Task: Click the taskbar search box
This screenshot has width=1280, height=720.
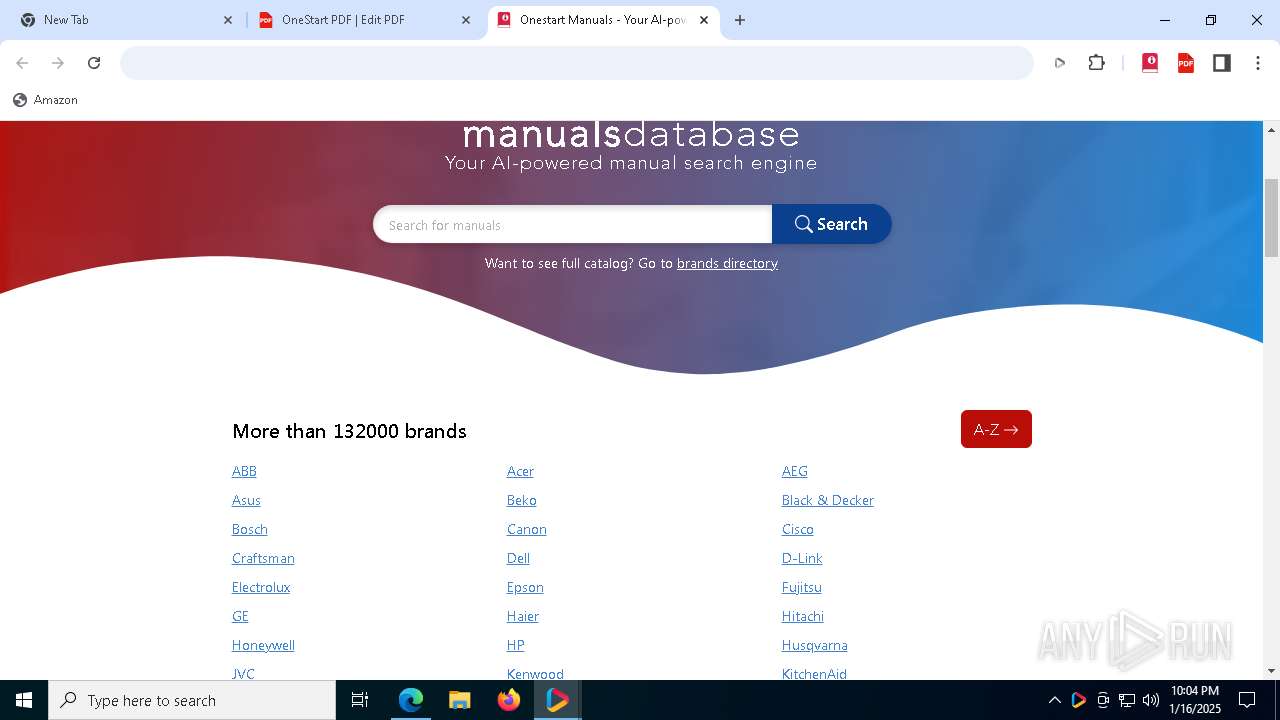Action: (192, 700)
